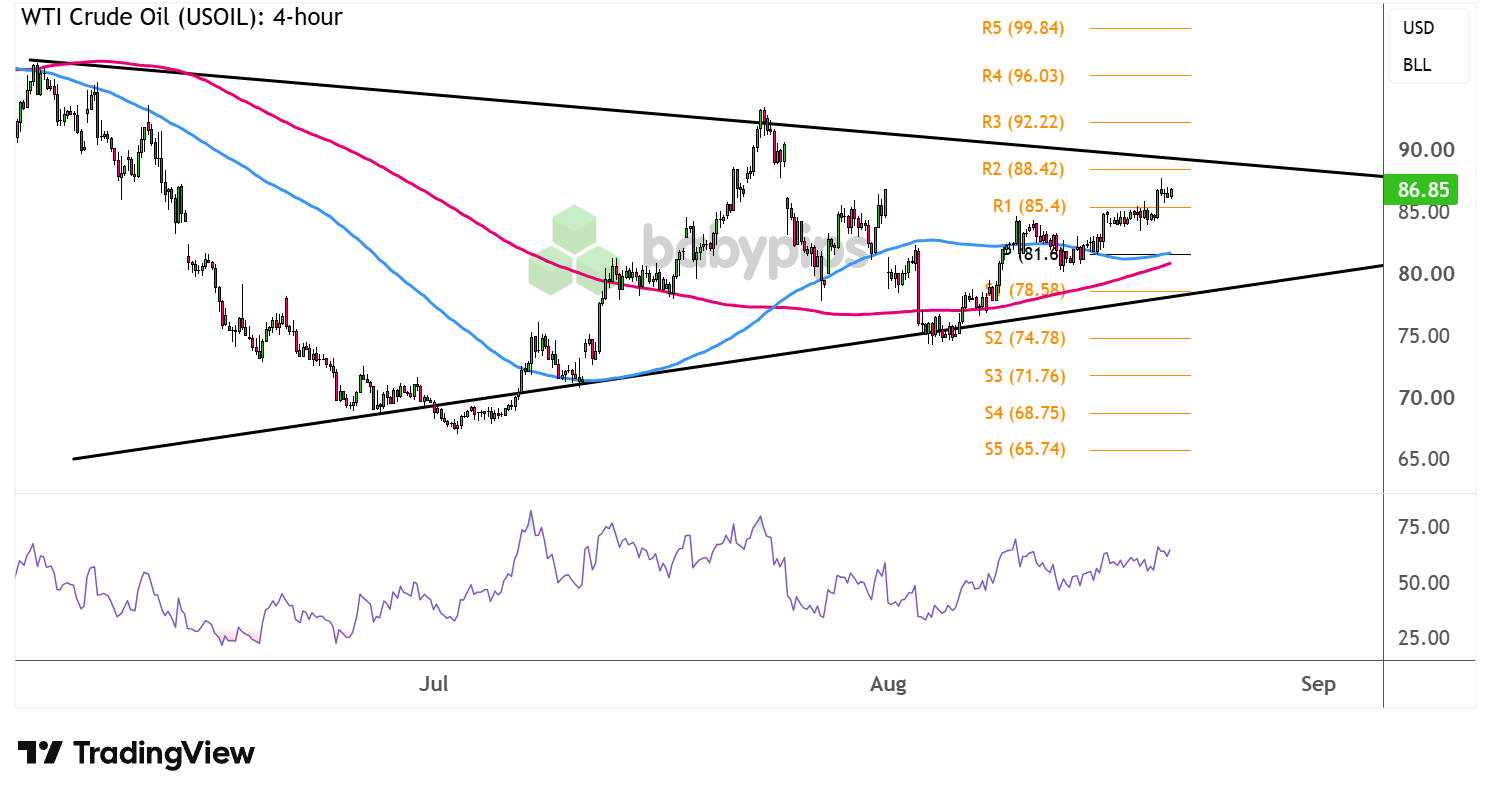Click the Sep marker on time axis
1491x798 pixels.
pyautogui.click(x=1318, y=684)
